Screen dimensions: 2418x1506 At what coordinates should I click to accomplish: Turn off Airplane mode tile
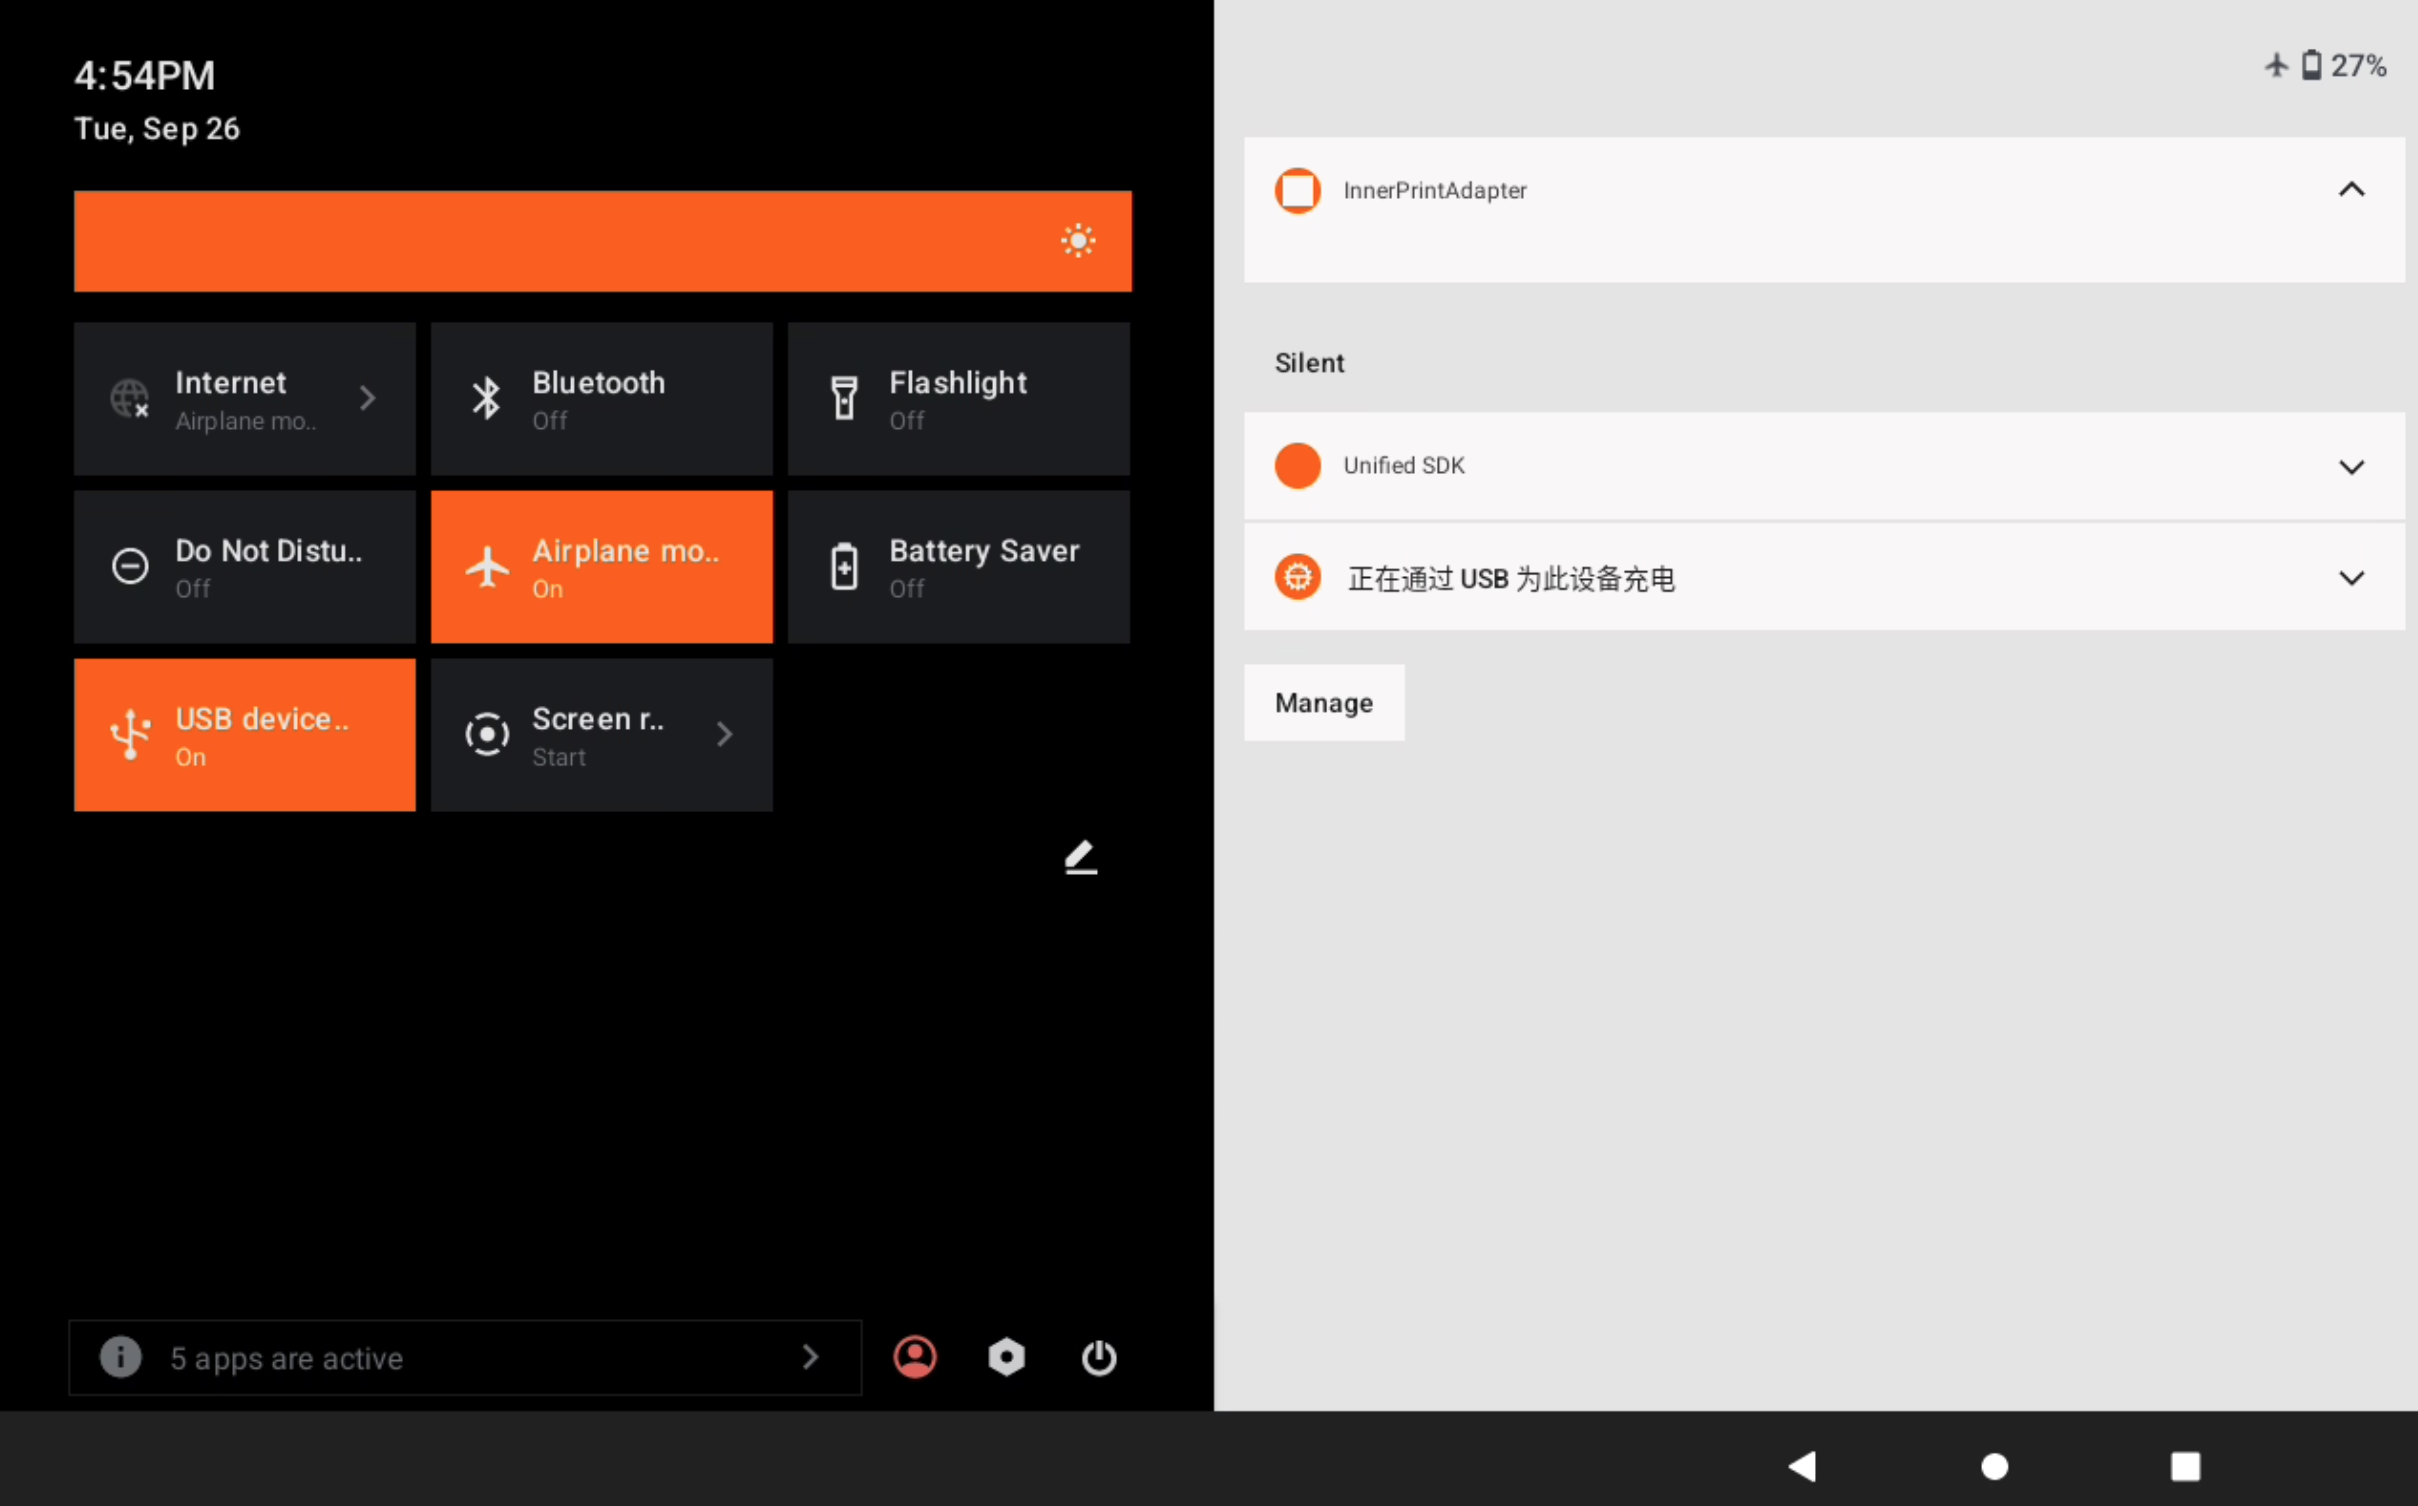click(601, 567)
